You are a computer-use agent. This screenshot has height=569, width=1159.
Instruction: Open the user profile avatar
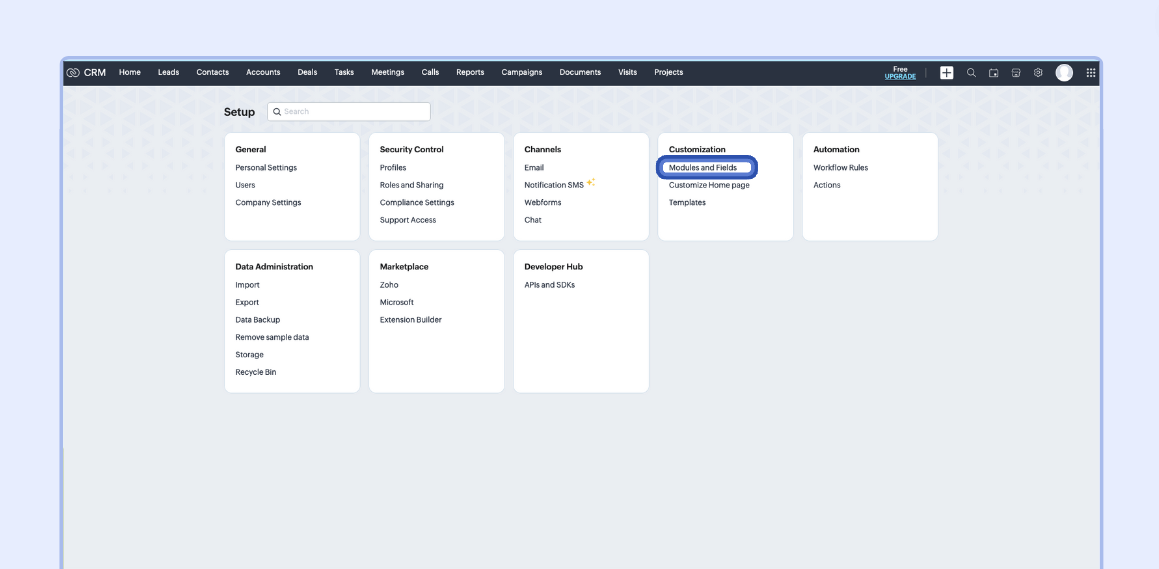coord(1064,73)
